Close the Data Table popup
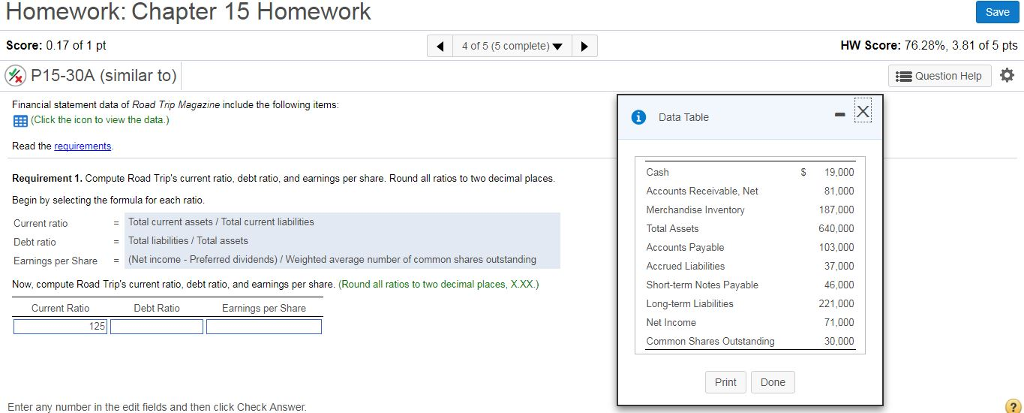Screen dimensions: 1024x413 click(x=863, y=110)
